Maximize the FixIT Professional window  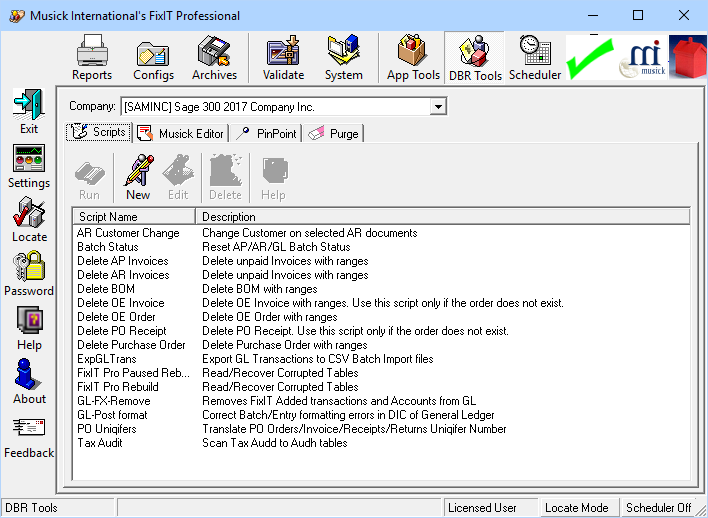[638, 16]
